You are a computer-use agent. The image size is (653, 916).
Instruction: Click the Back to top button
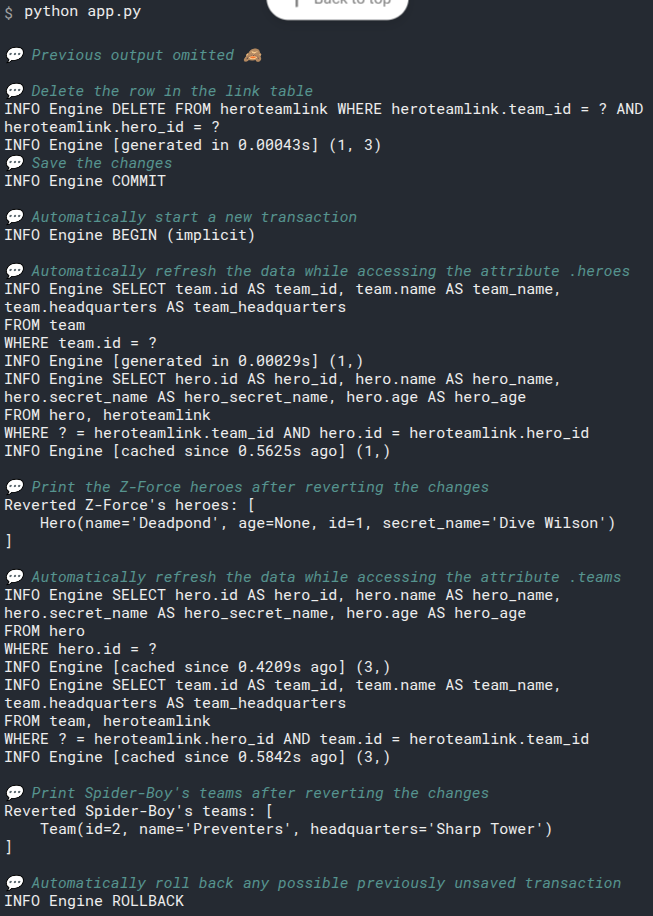[337, 5]
